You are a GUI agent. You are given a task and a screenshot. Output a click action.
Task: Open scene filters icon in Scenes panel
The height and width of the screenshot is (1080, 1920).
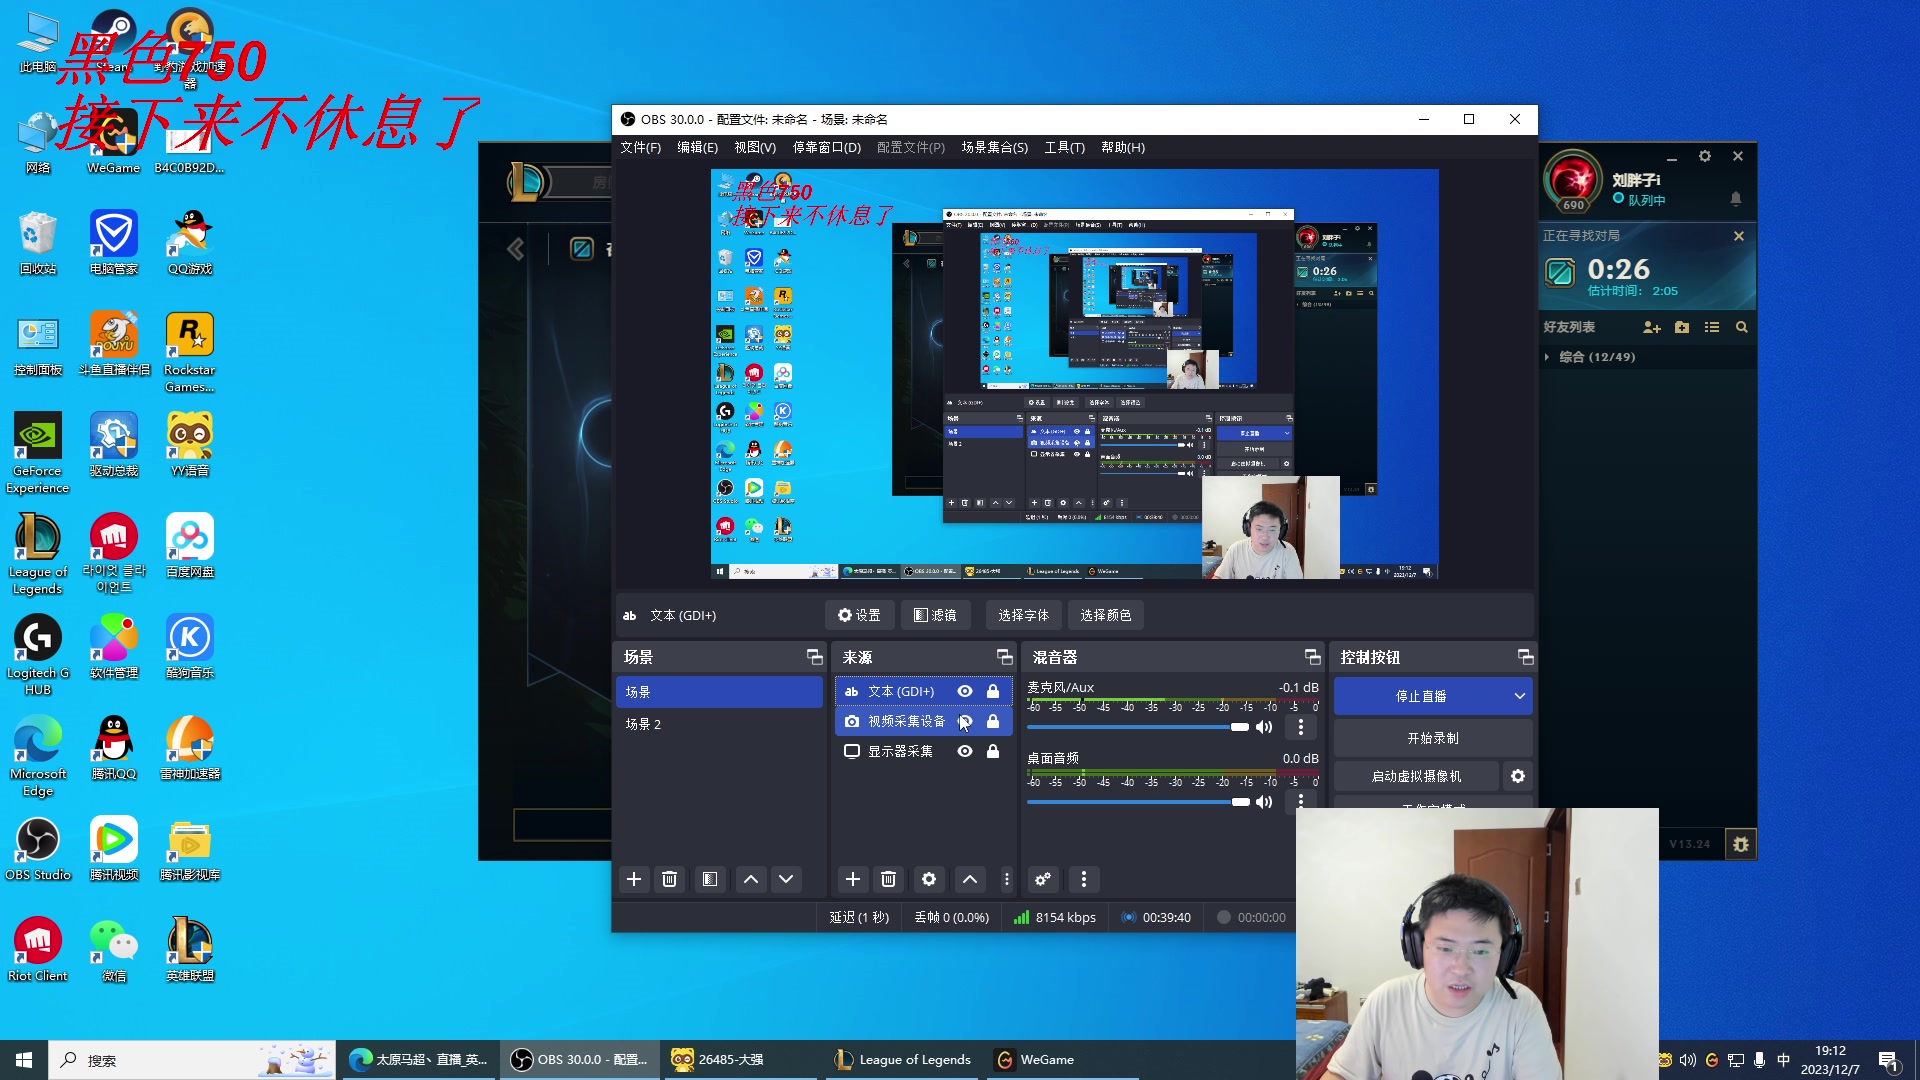(710, 879)
